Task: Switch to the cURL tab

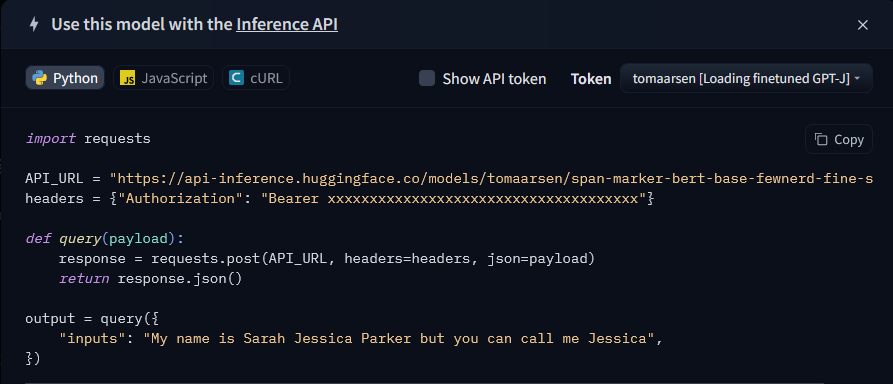Action: tap(256, 78)
